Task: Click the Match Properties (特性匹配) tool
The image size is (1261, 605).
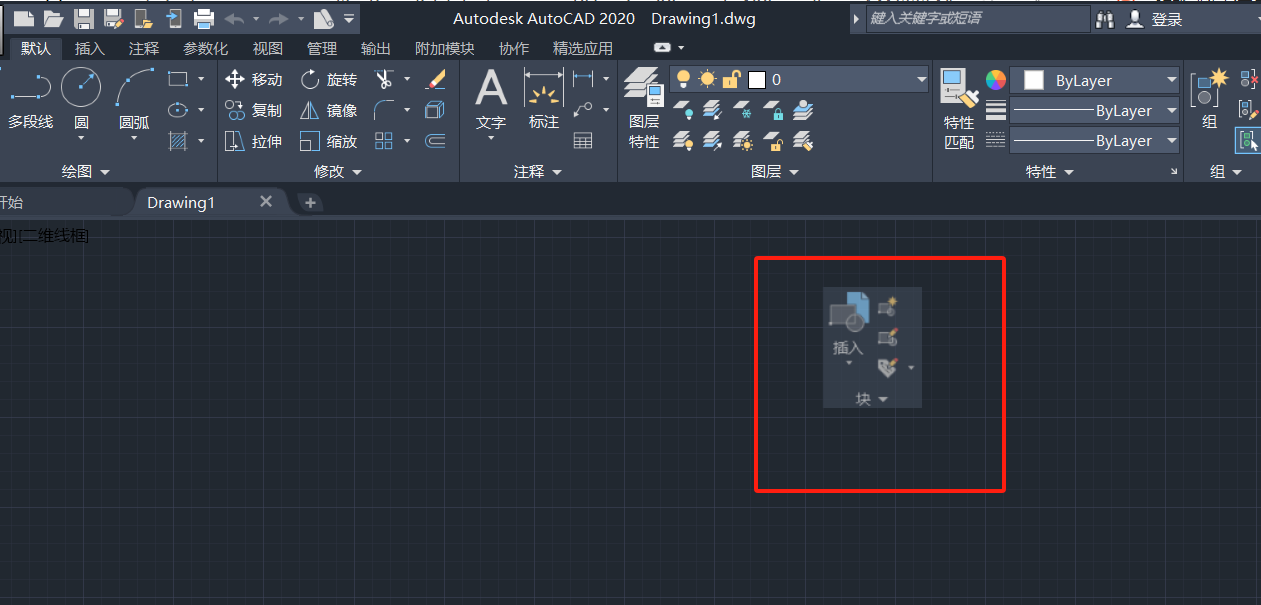Action: coord(959,108)
